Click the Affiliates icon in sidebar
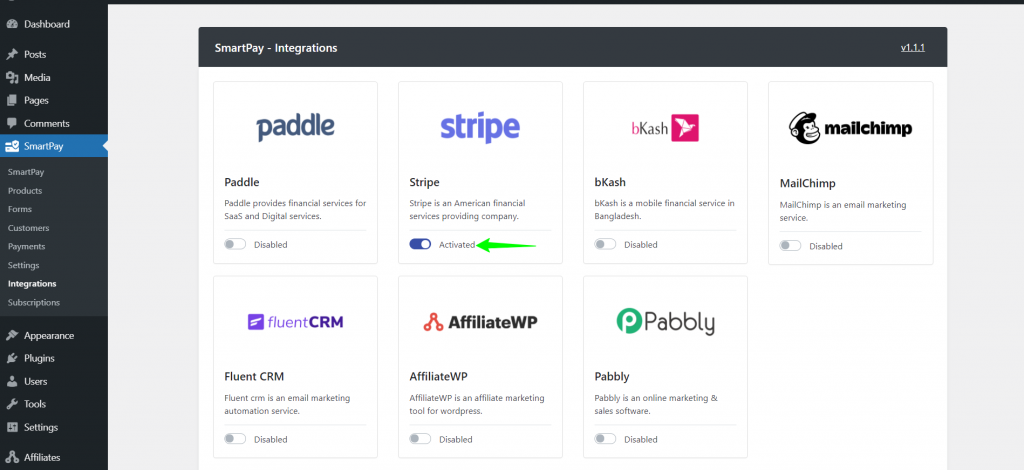 pyautogui.click(x=12, y=458)
